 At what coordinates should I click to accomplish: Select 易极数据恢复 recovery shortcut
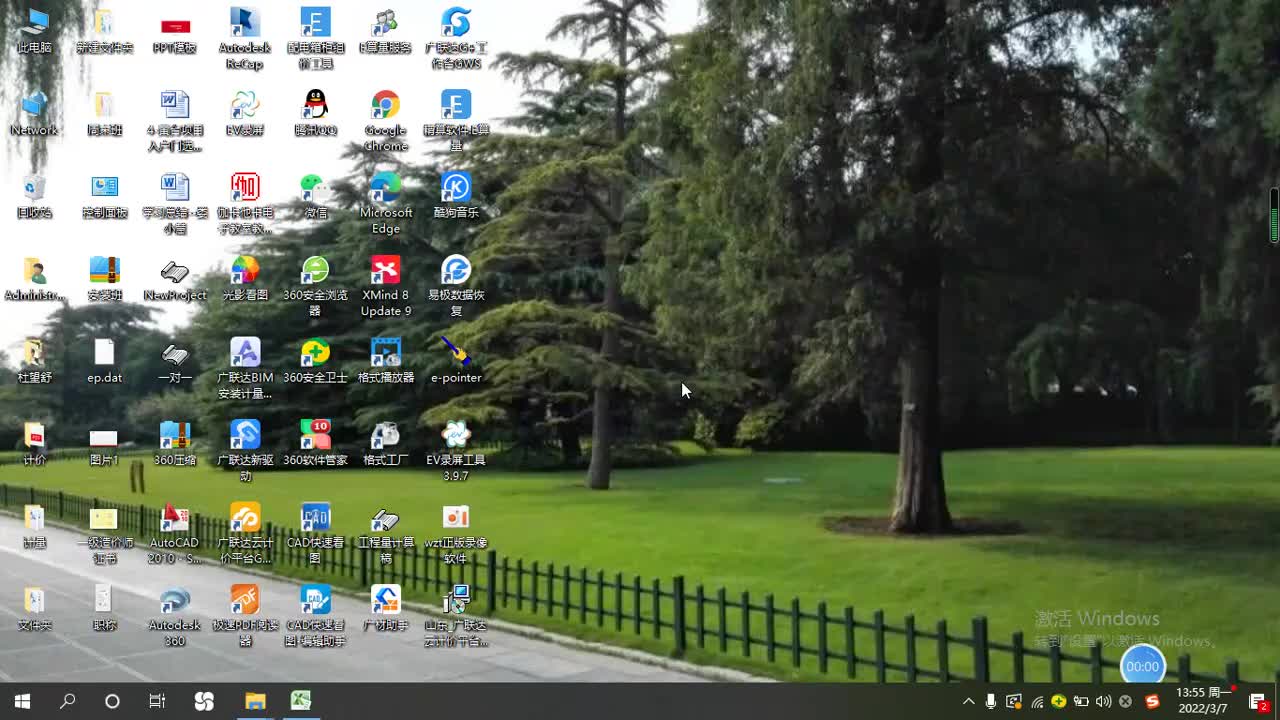pyautogui.click(x=456, y=286)
